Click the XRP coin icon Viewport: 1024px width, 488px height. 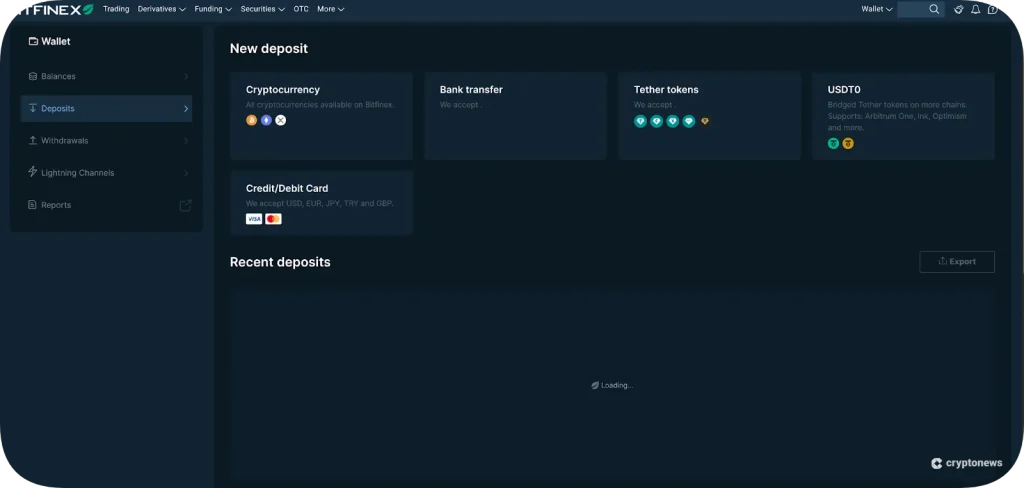coord(281,120)
